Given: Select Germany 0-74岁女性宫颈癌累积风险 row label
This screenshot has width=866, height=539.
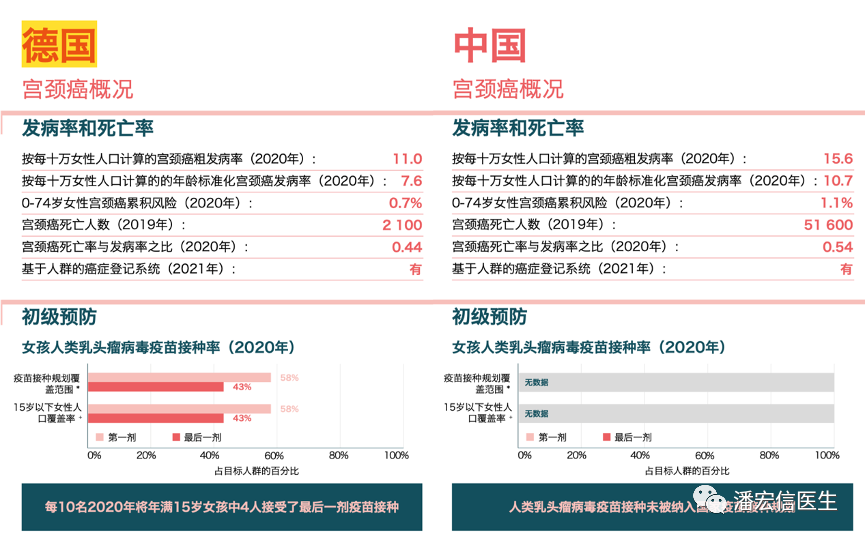Looking at the screenshot, I should pos(137,203).
